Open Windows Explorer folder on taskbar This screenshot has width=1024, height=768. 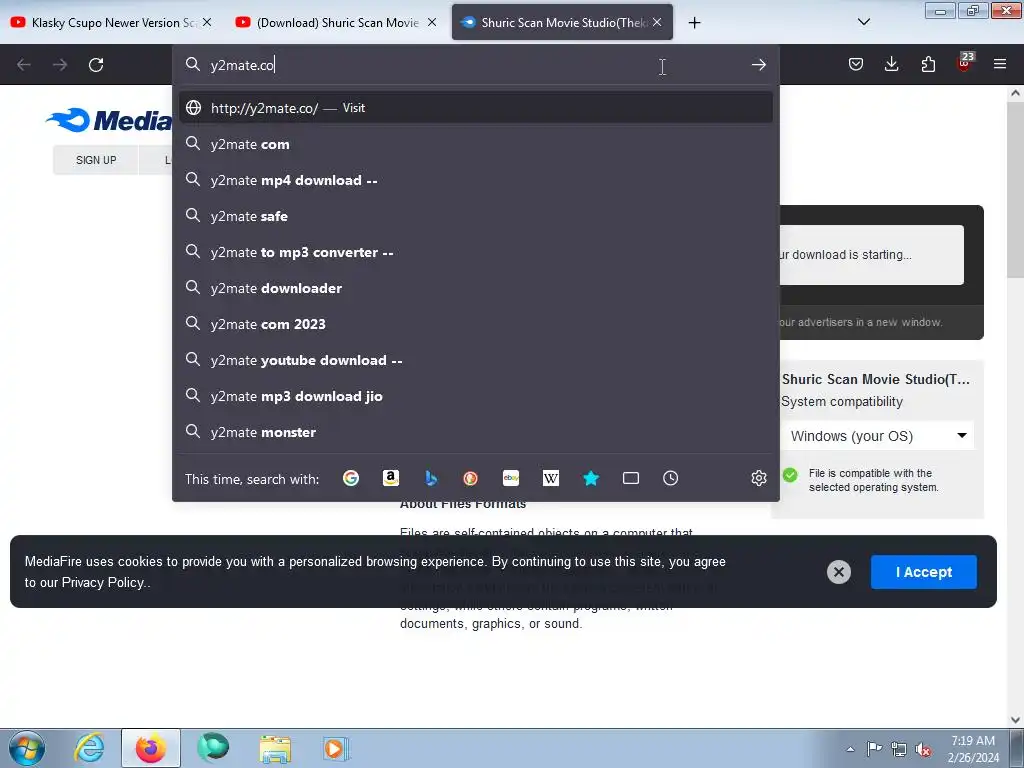(x=275, y=748)
